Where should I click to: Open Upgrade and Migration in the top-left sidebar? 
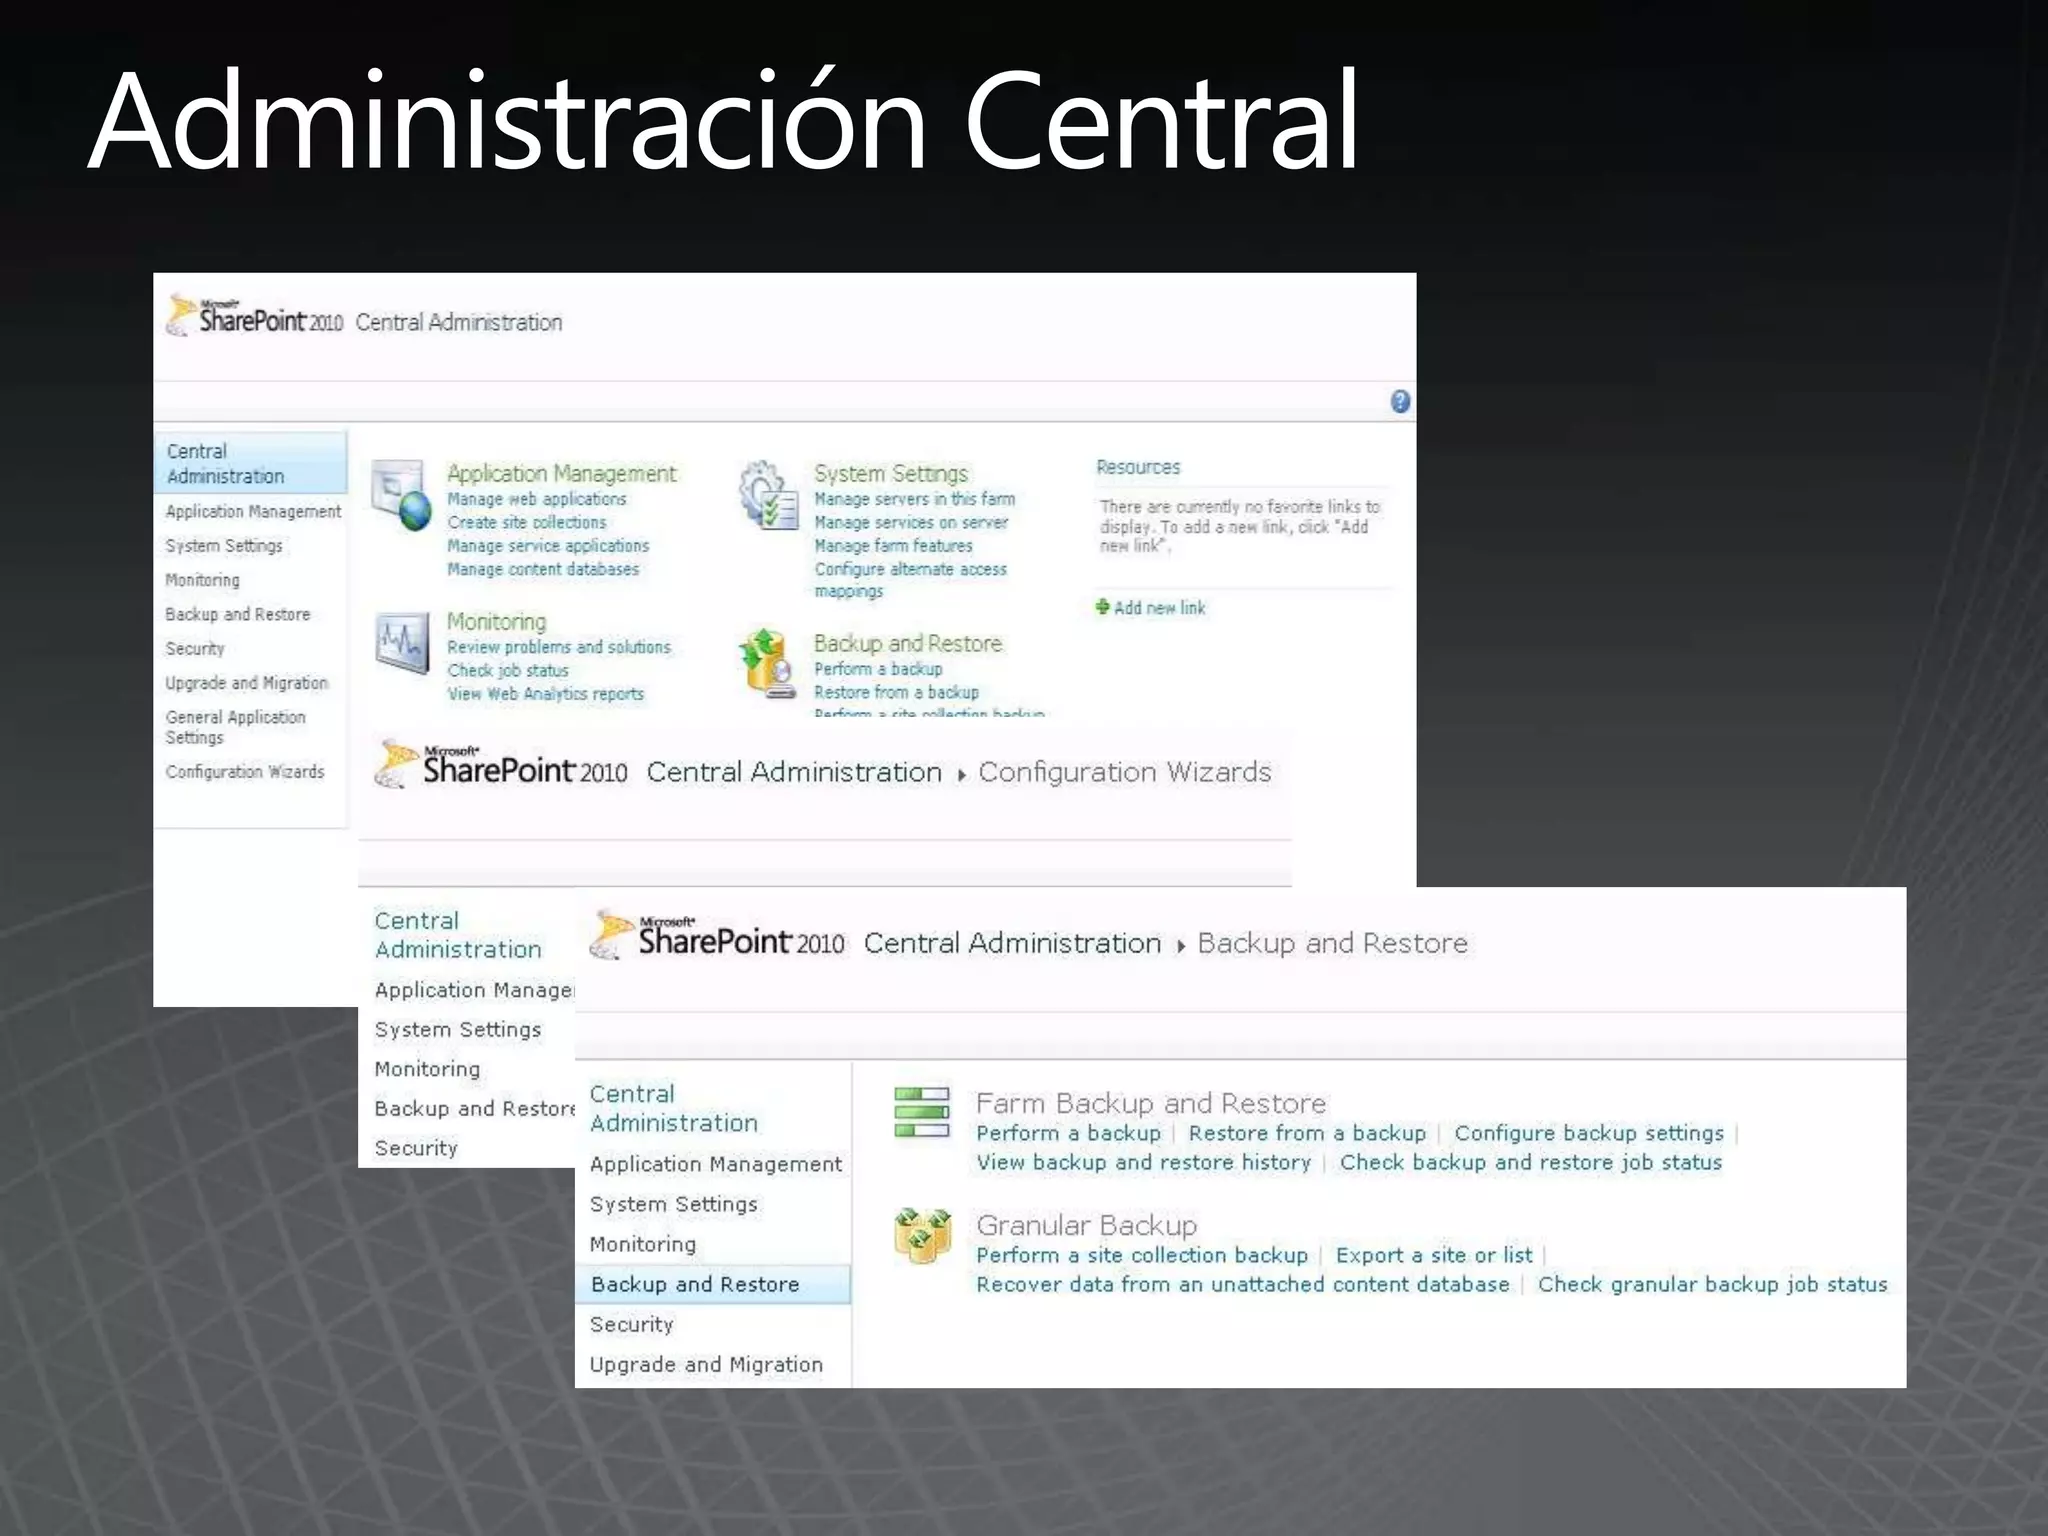point(246,683)
